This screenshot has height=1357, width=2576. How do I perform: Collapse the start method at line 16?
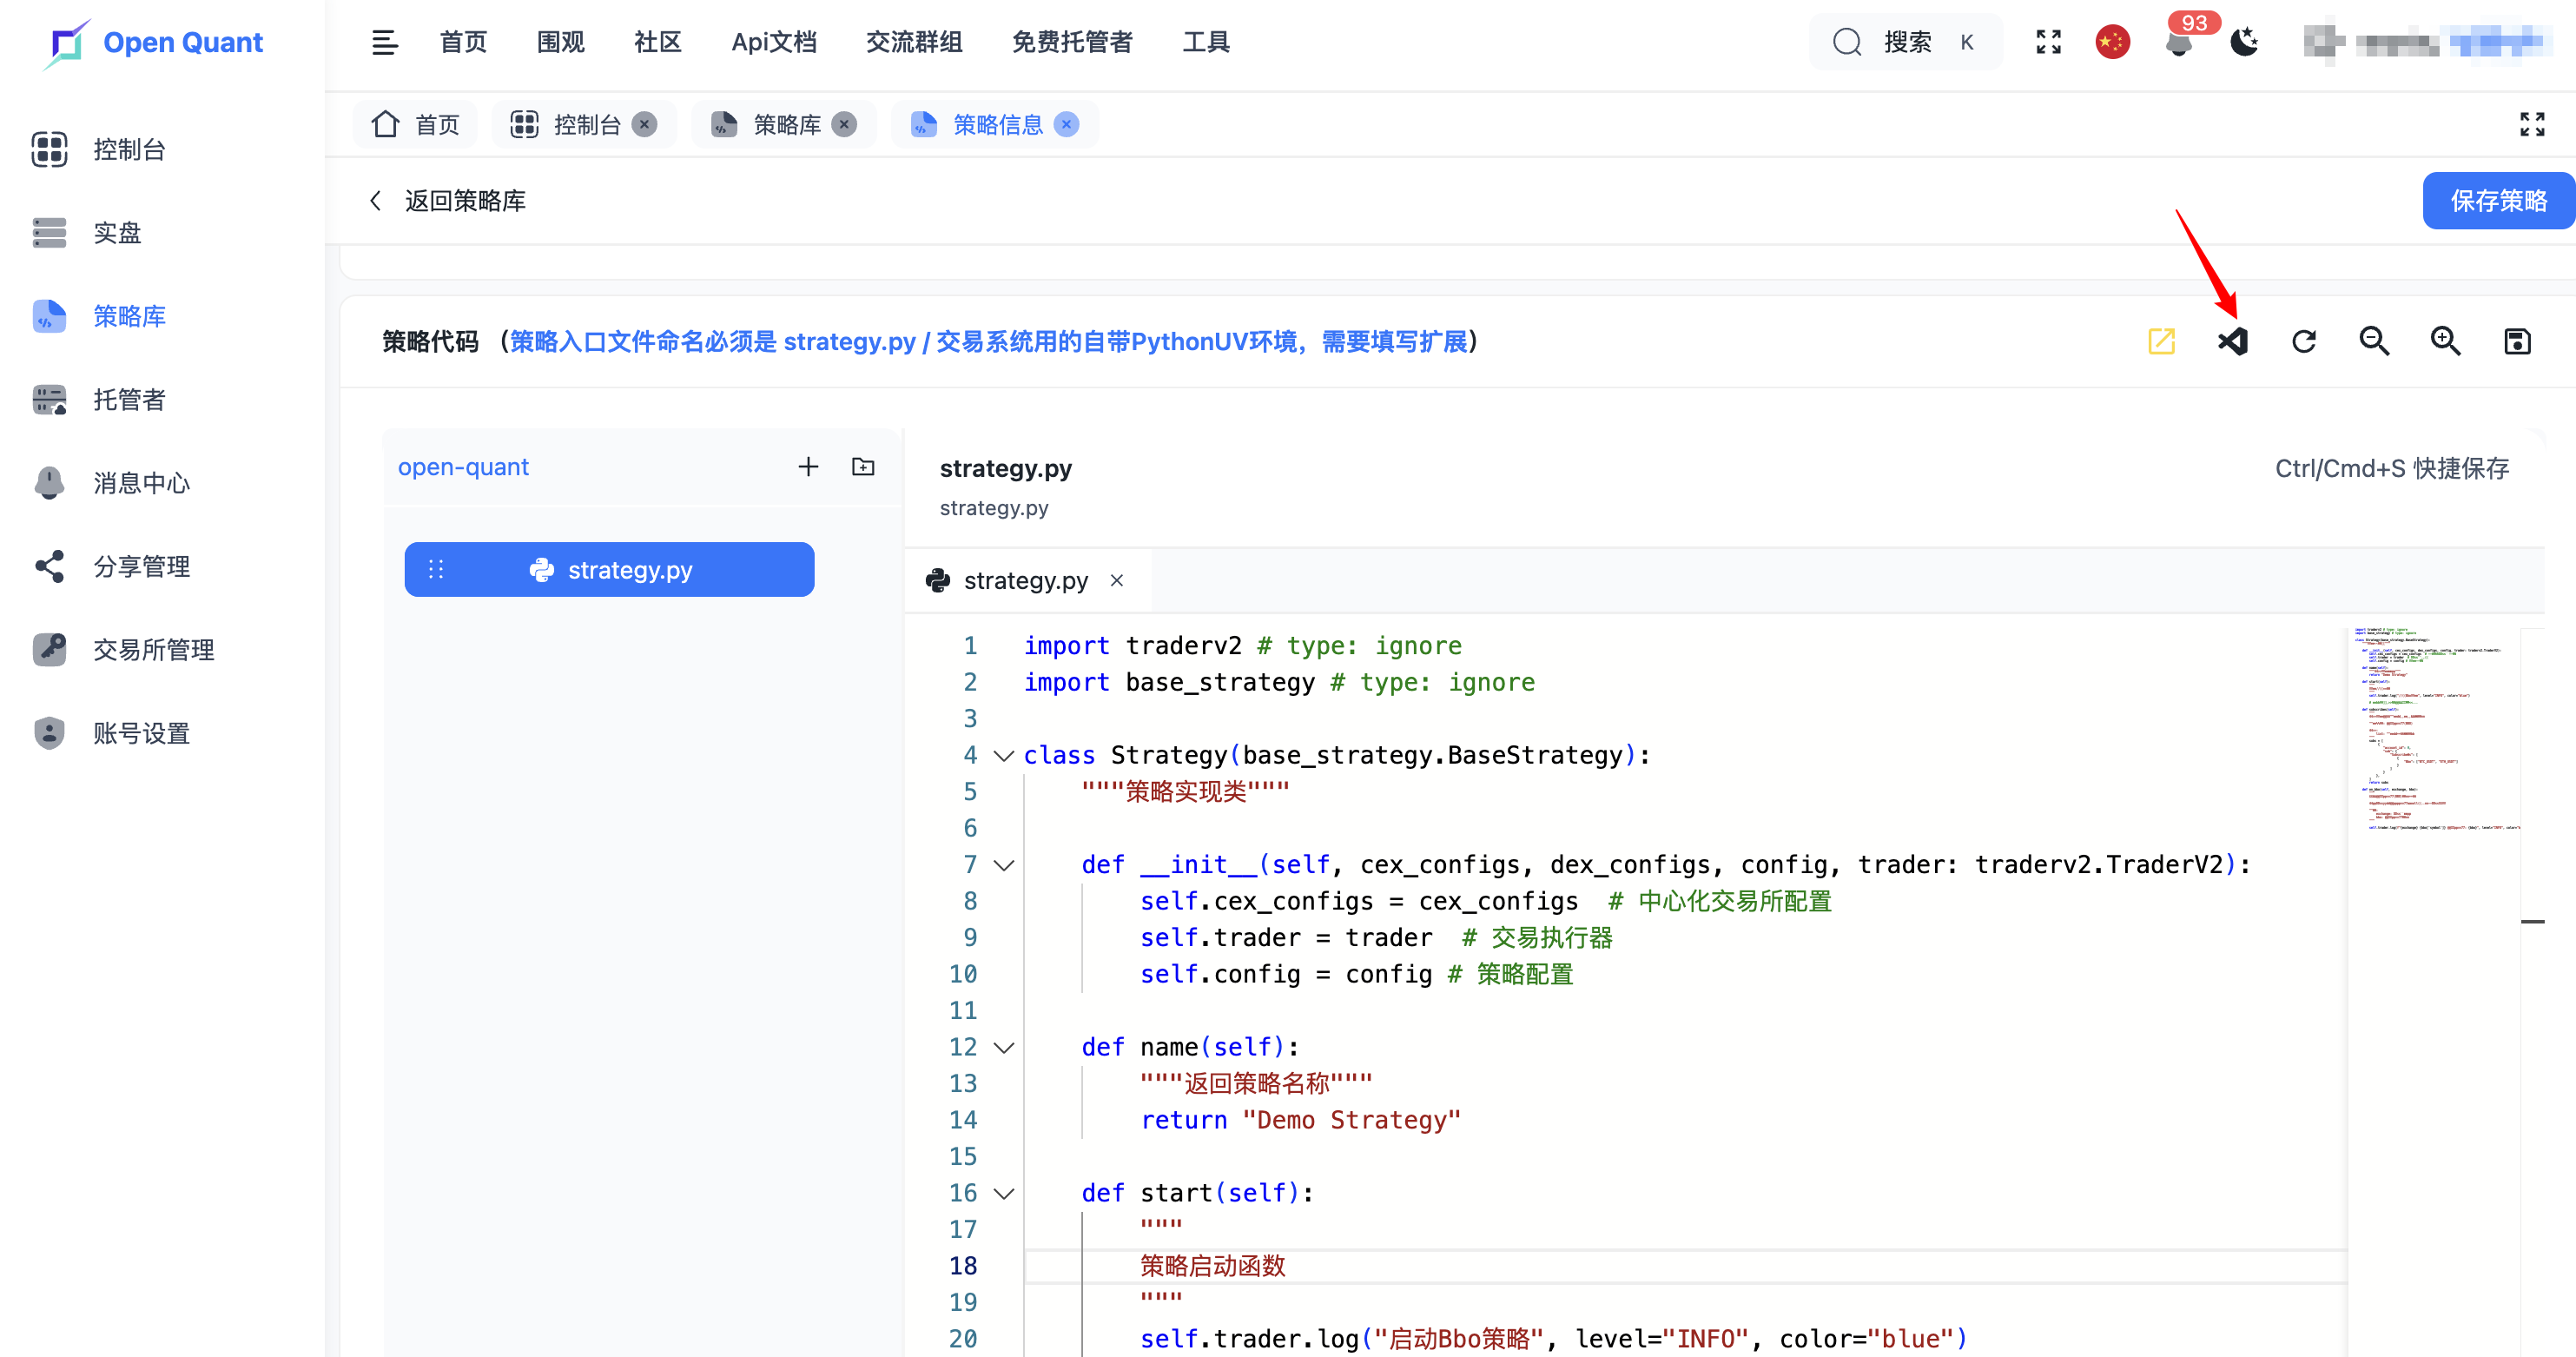click(x=1004, y=1193)
